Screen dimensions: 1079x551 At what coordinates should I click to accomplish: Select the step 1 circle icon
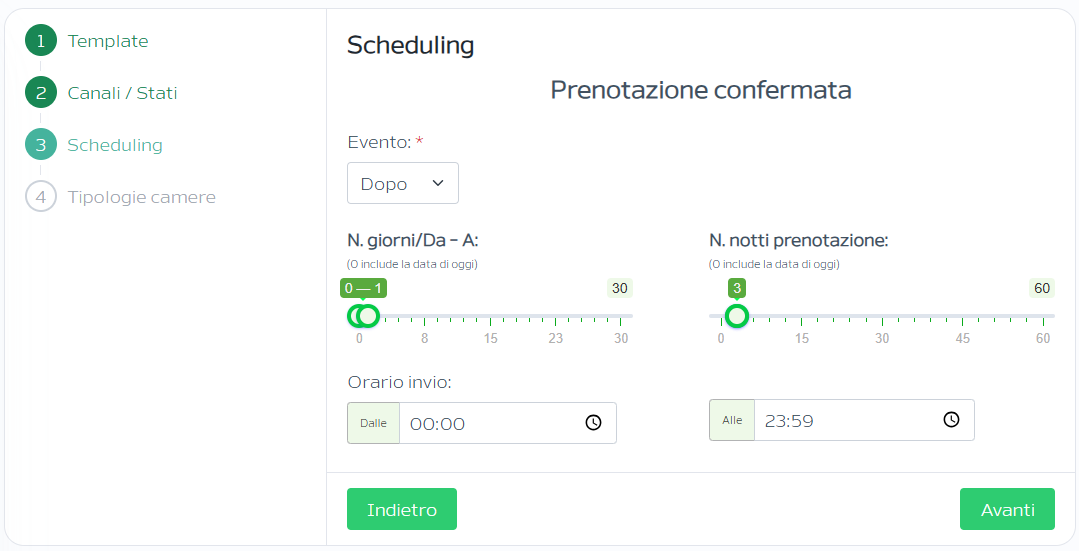point(41,41)
